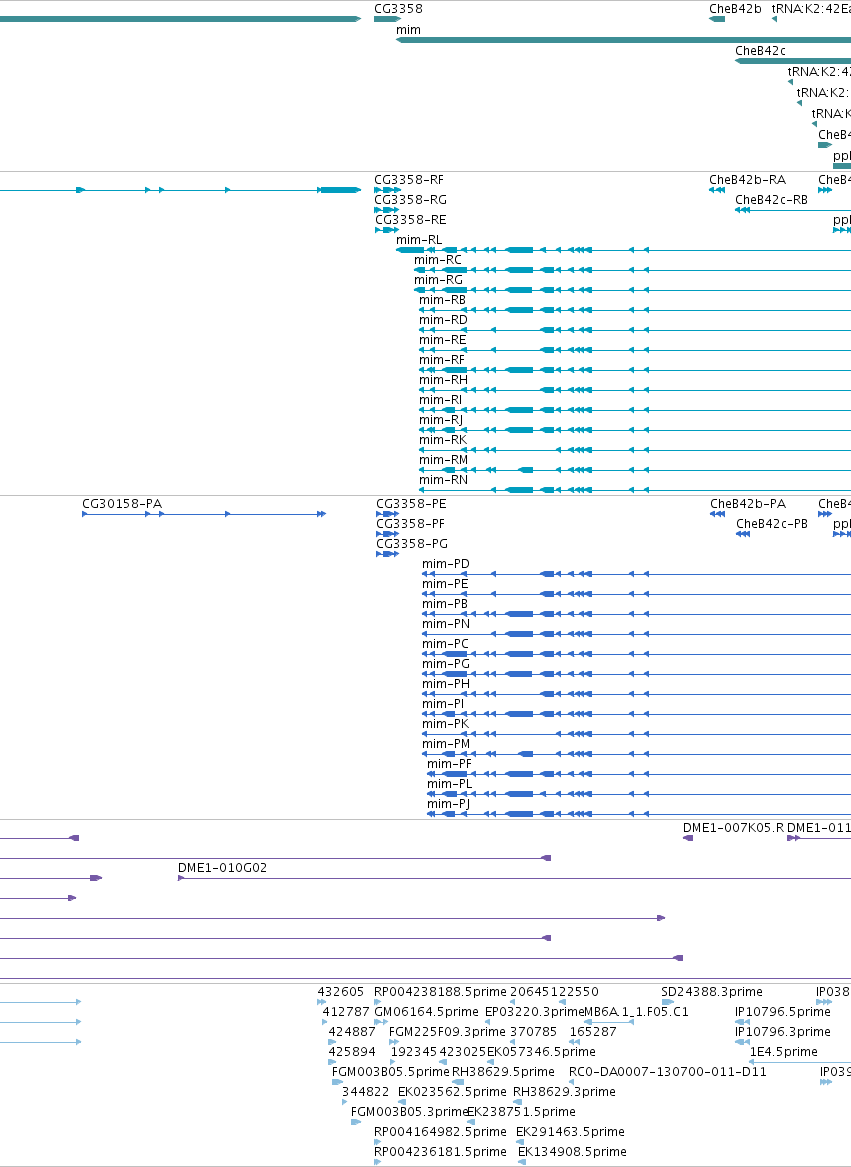Screen dimensions: 851x1167
Task: Click the FGM225F09.3prime EST label
Action: (447, 1033)
